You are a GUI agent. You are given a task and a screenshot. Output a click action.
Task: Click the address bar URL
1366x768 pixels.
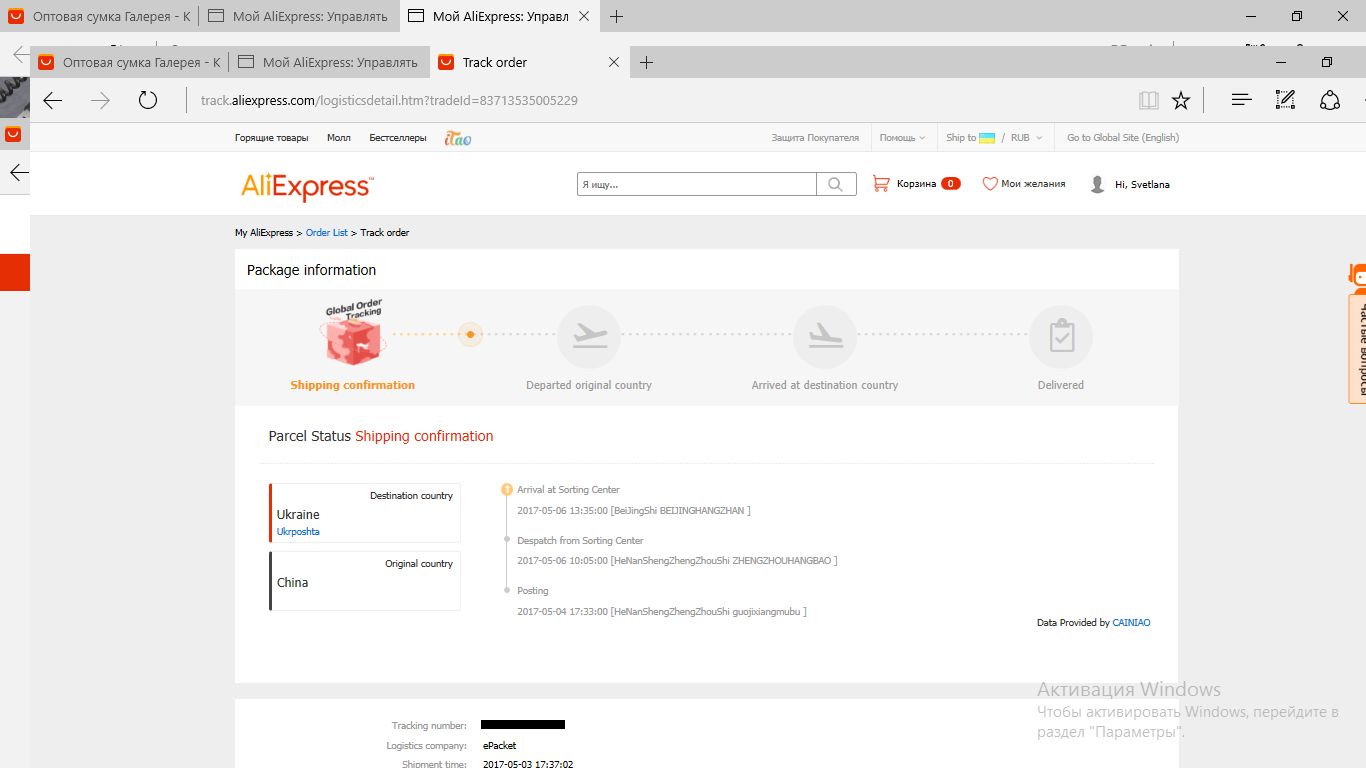click(x=389, y=101)
